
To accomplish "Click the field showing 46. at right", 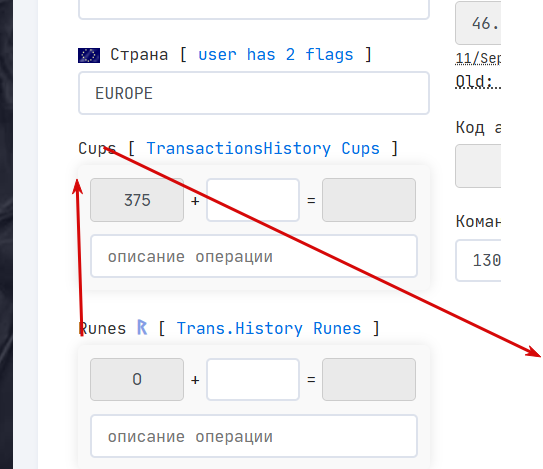I will coord(478,23).
